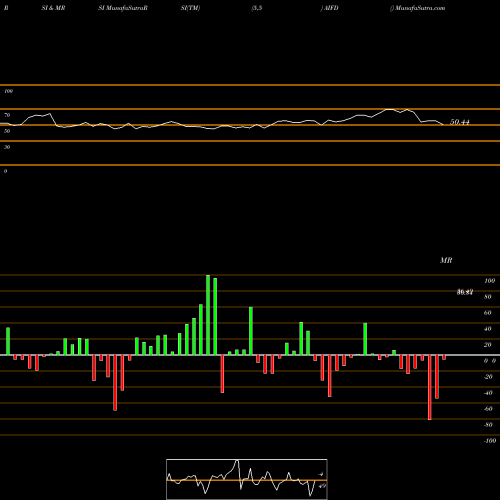Select the -80 label on MR axis
Image resolution: width=500 pixels, height=500 pixels.
coord(488,425)
